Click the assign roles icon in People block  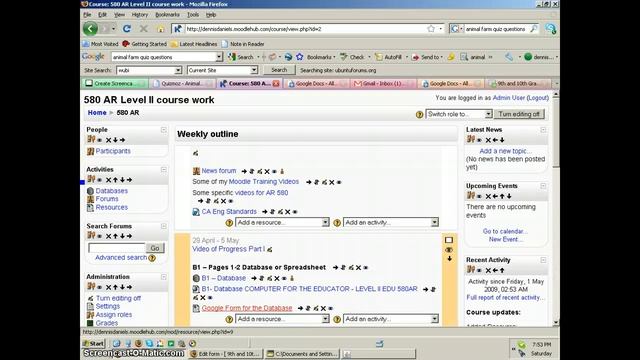click(91, 140)
